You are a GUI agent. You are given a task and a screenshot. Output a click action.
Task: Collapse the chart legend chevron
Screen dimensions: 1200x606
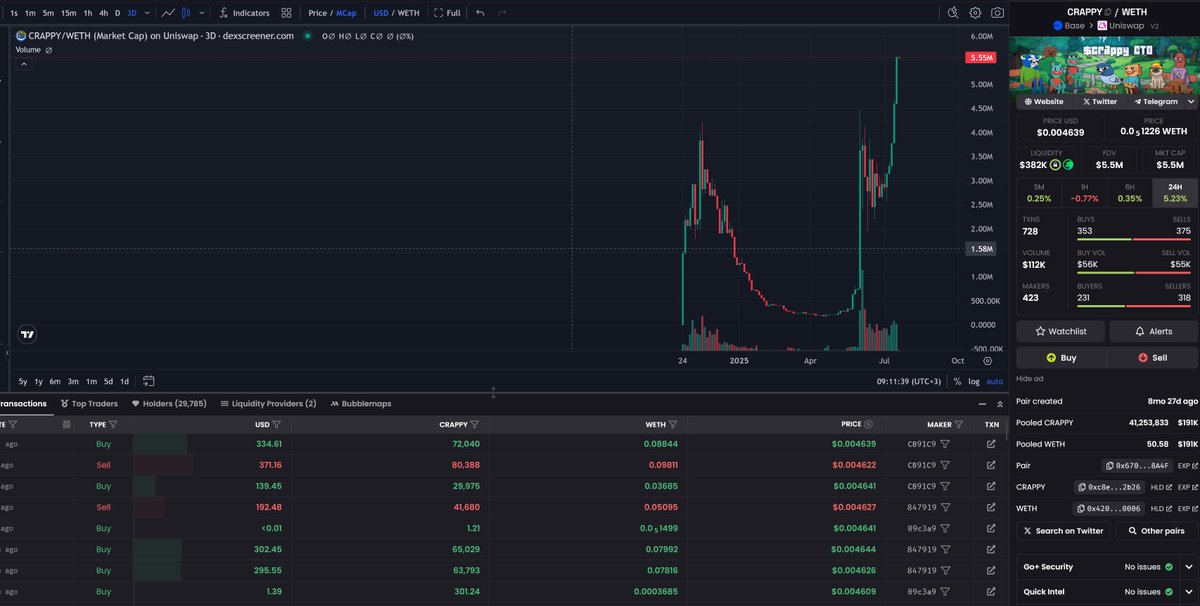click(24, 64)
